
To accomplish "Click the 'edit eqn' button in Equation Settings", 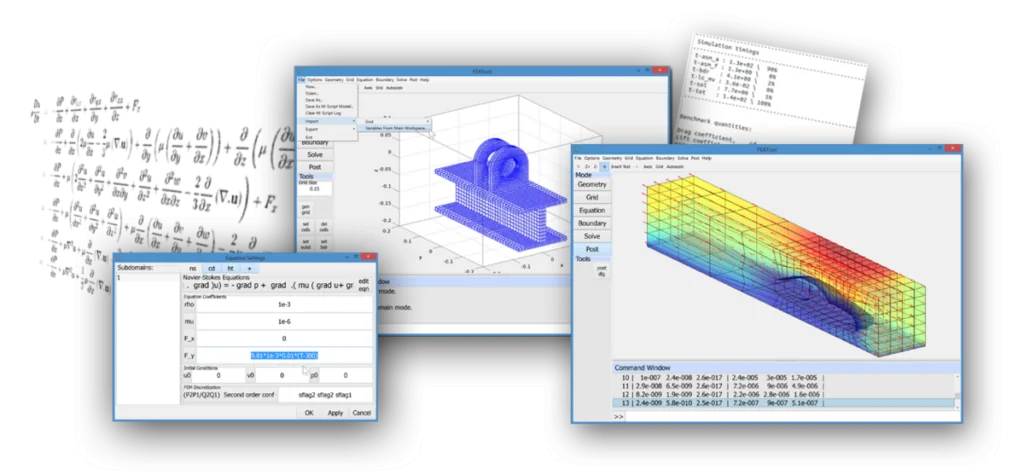I will 363,284.
